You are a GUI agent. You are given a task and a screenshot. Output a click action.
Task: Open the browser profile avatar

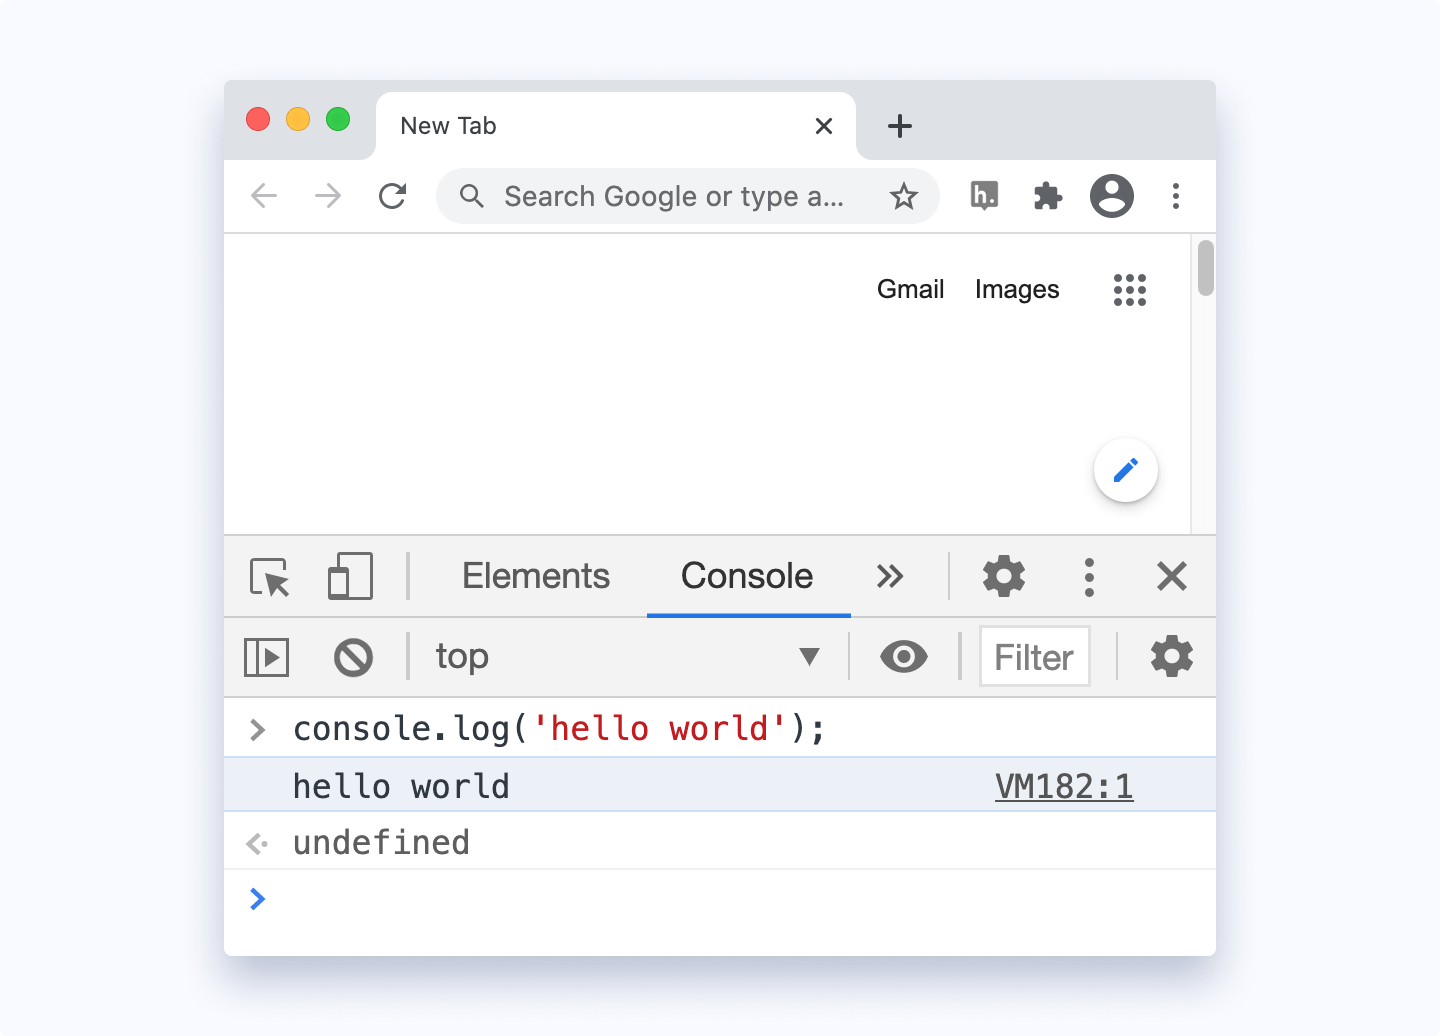coord(1112,196)
